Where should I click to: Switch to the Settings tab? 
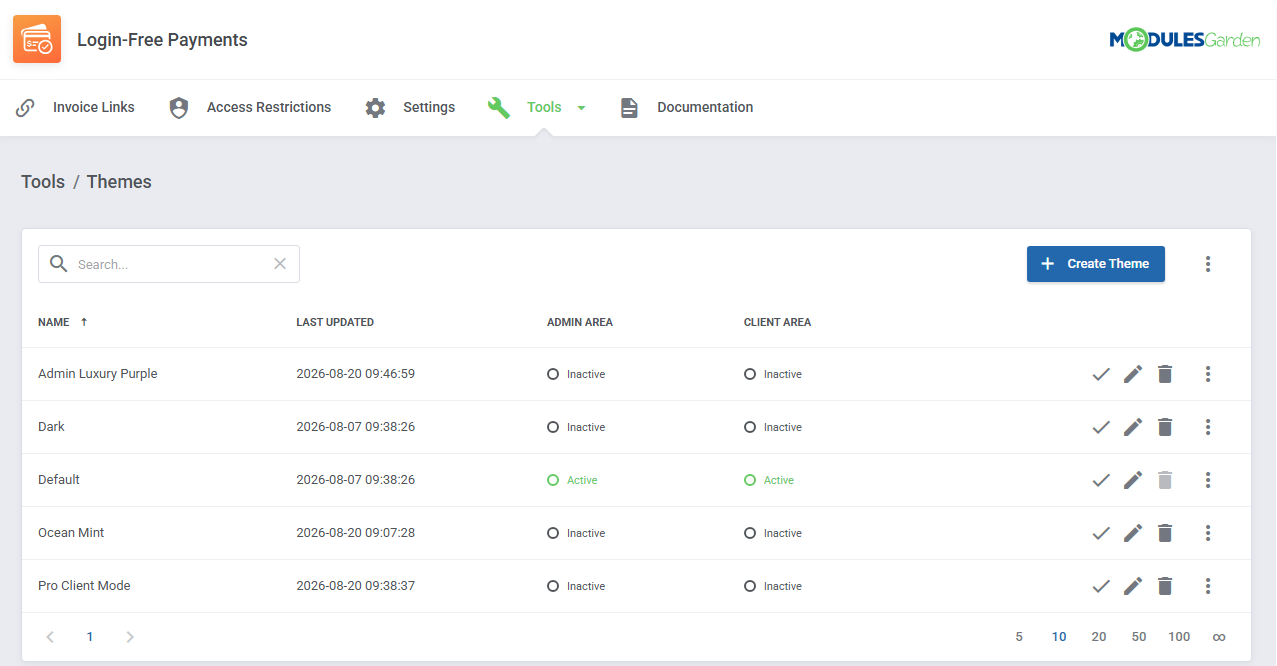(410, 107)
